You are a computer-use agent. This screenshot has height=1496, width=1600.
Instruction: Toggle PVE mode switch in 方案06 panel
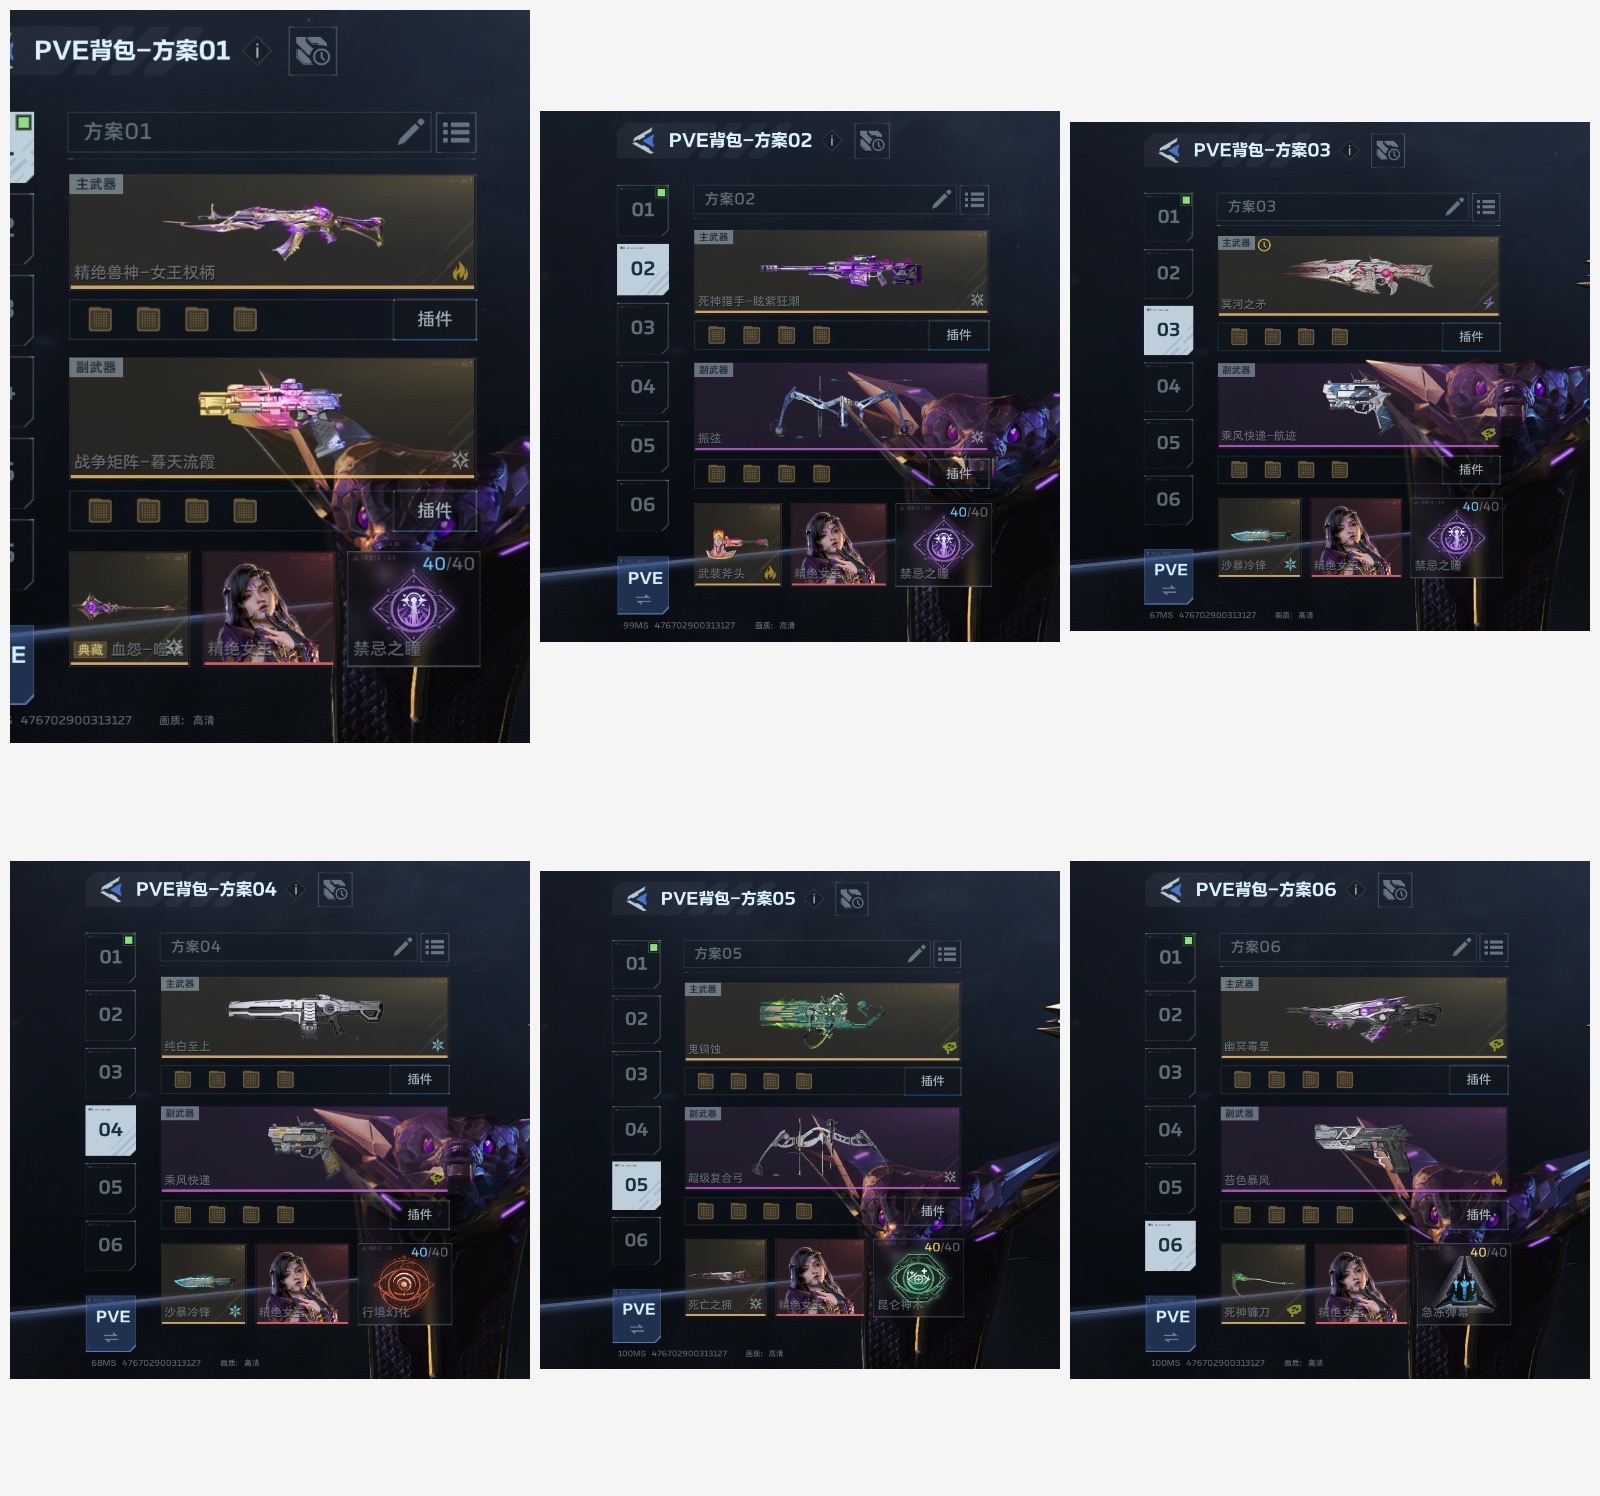tap(1172, 1324)
